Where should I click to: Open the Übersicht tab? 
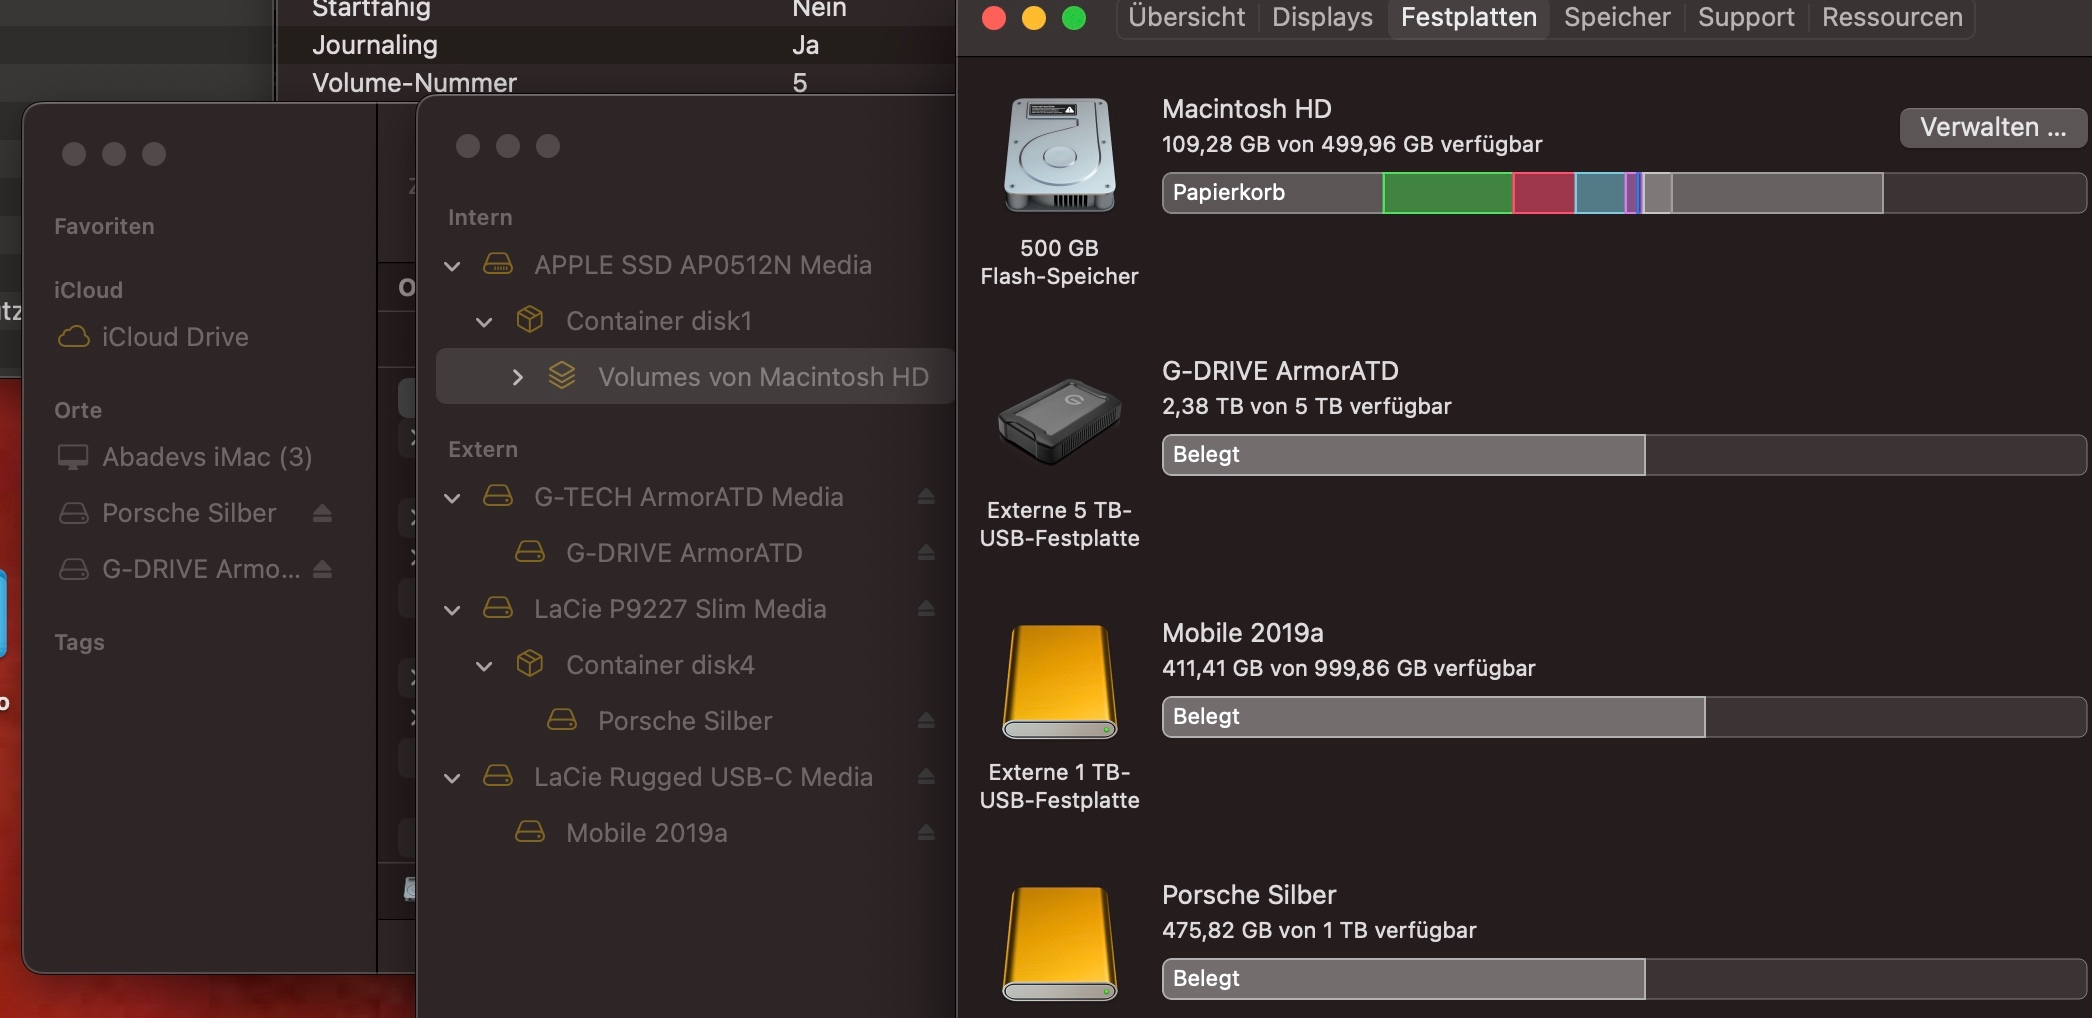[x=1186, y=17]
